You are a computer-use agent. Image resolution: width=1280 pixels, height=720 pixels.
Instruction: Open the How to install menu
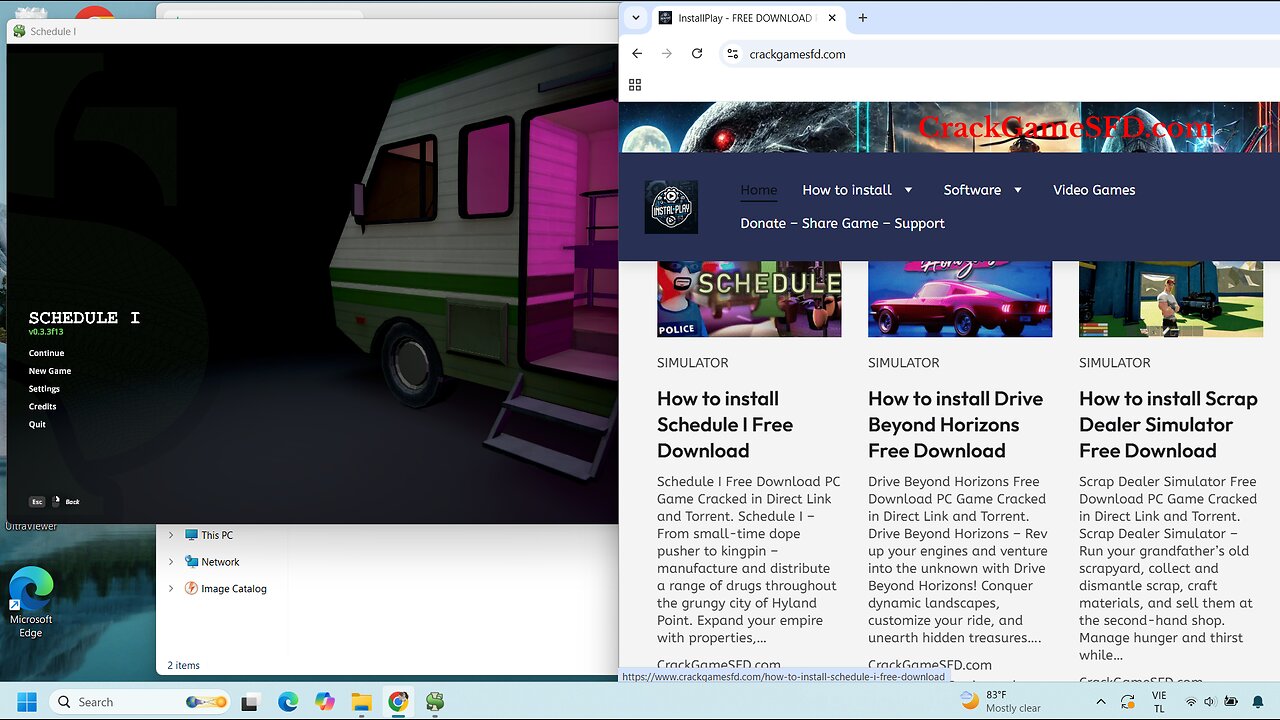coord(847,190)
